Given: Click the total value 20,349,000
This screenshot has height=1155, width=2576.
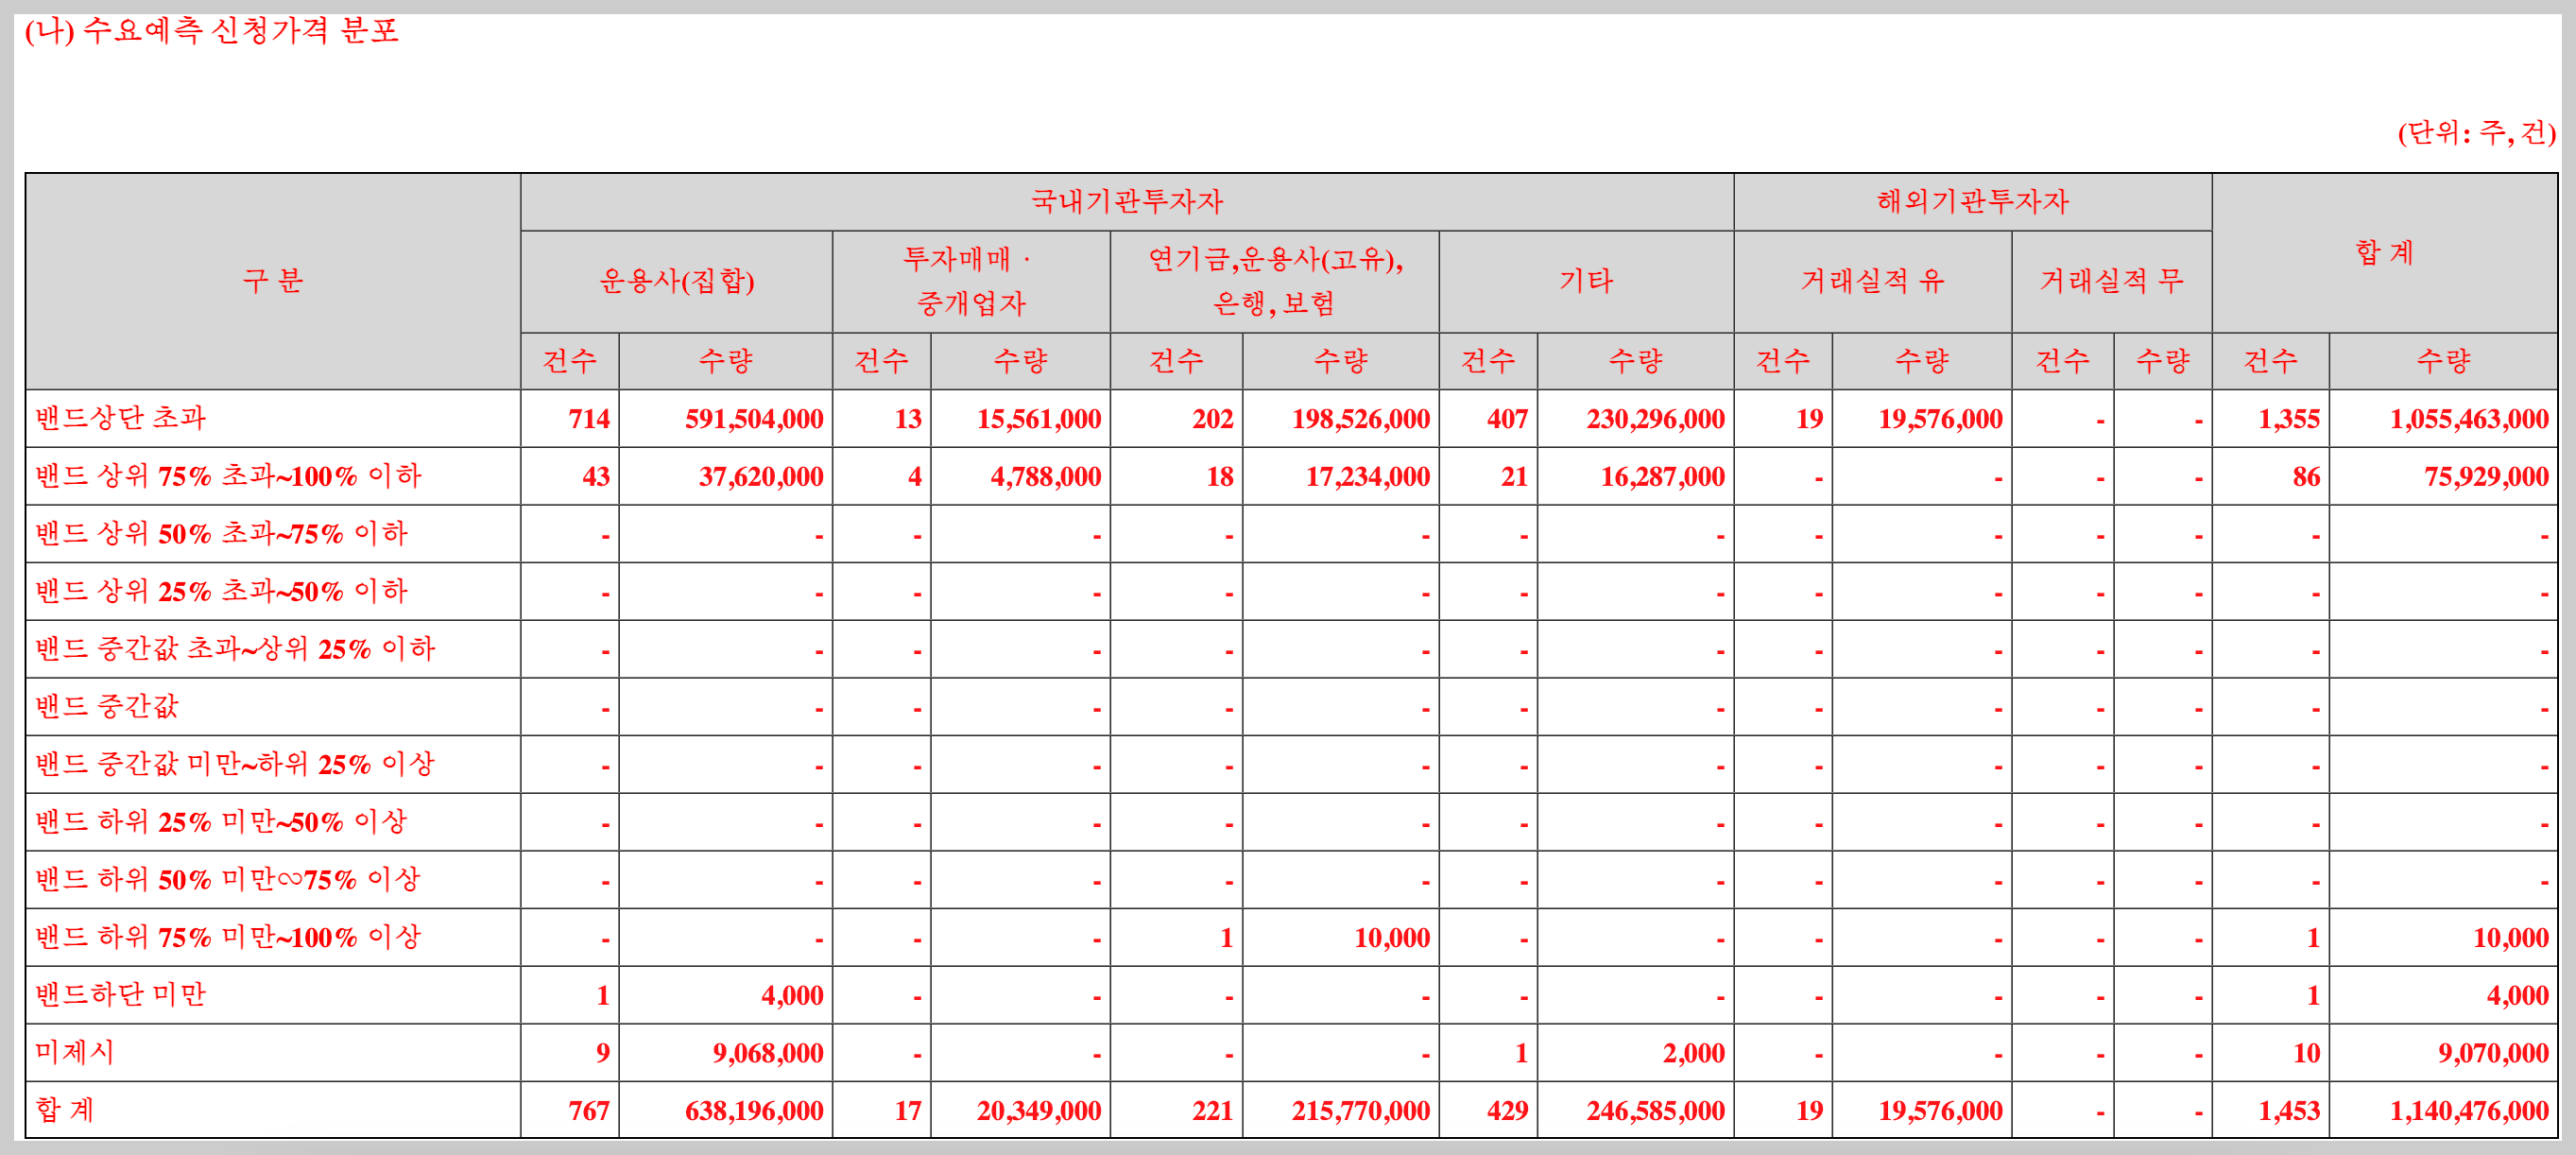Looking at the screenshot, I should (x=1039, y=1111).
